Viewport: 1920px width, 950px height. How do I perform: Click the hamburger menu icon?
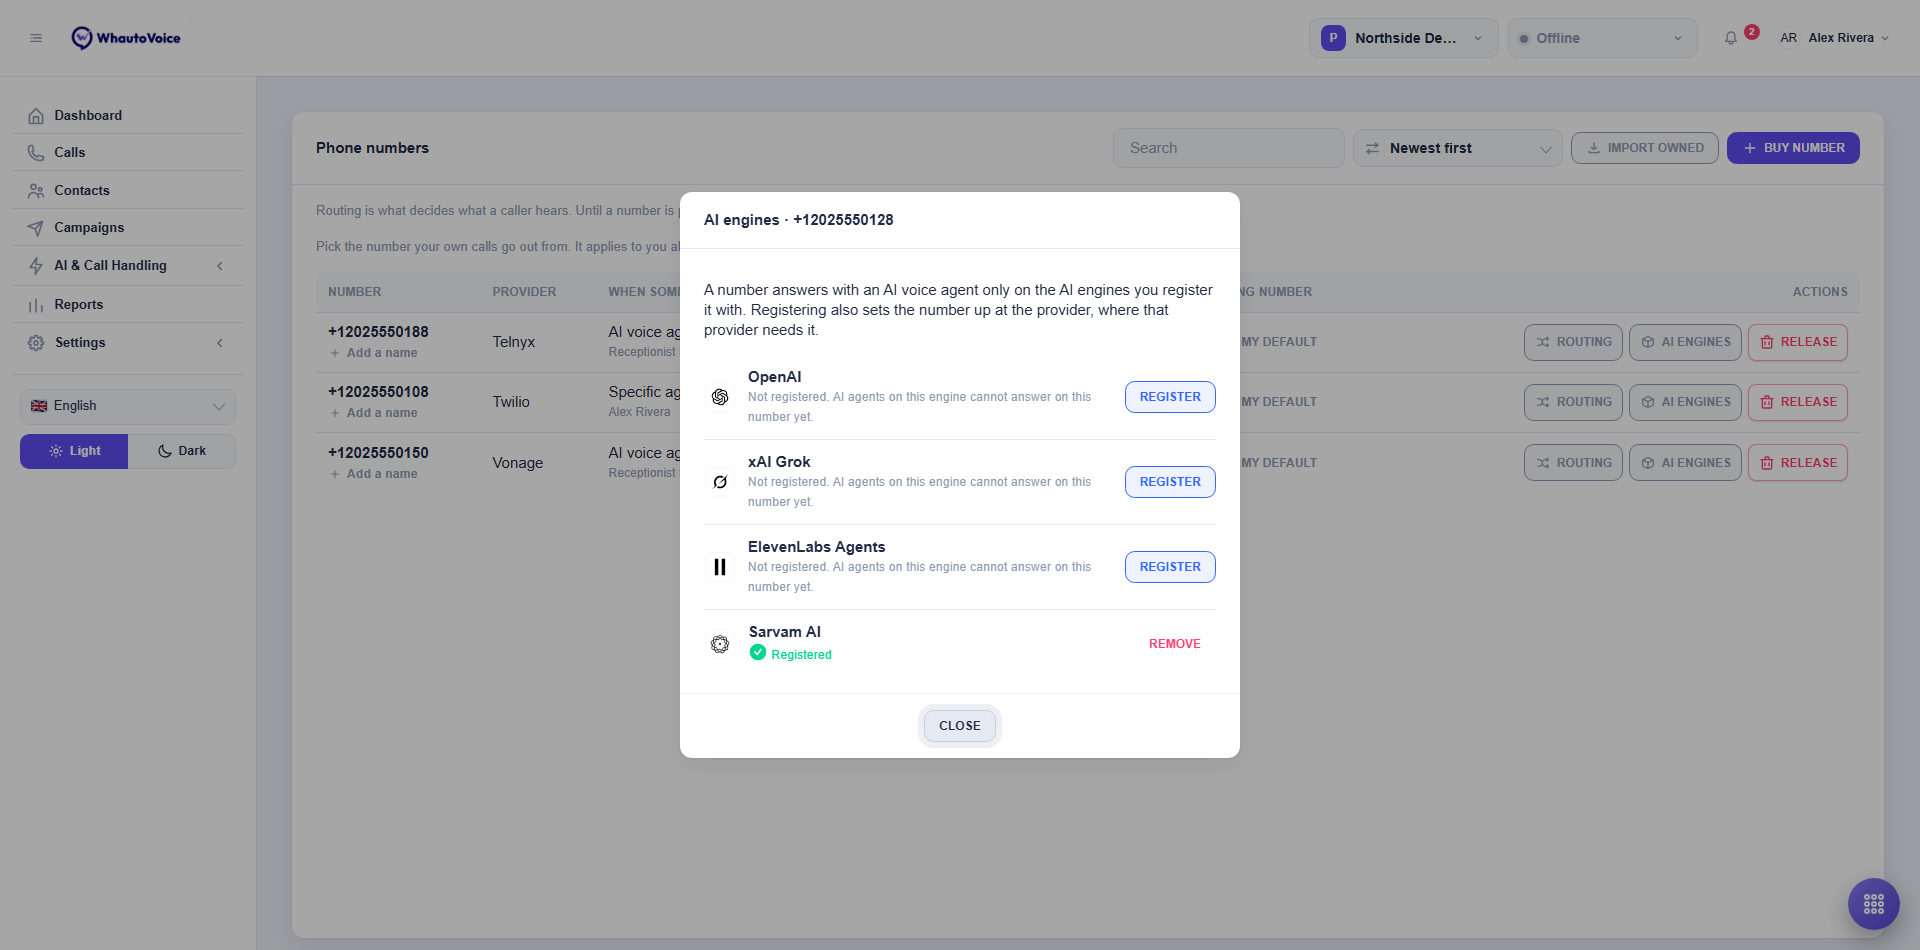coord(36,38)
